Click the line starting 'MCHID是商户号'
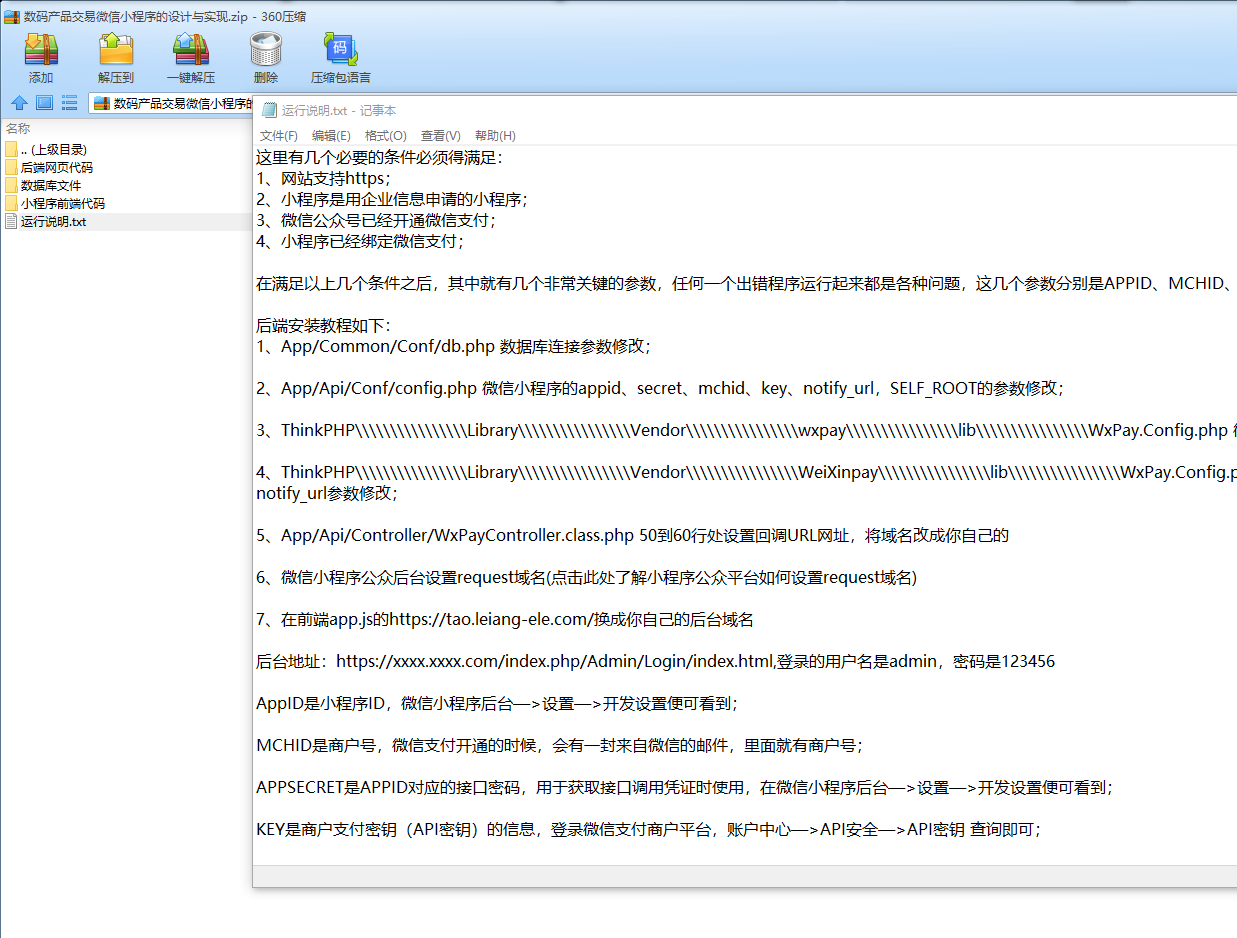 click(x=560, y=745)
